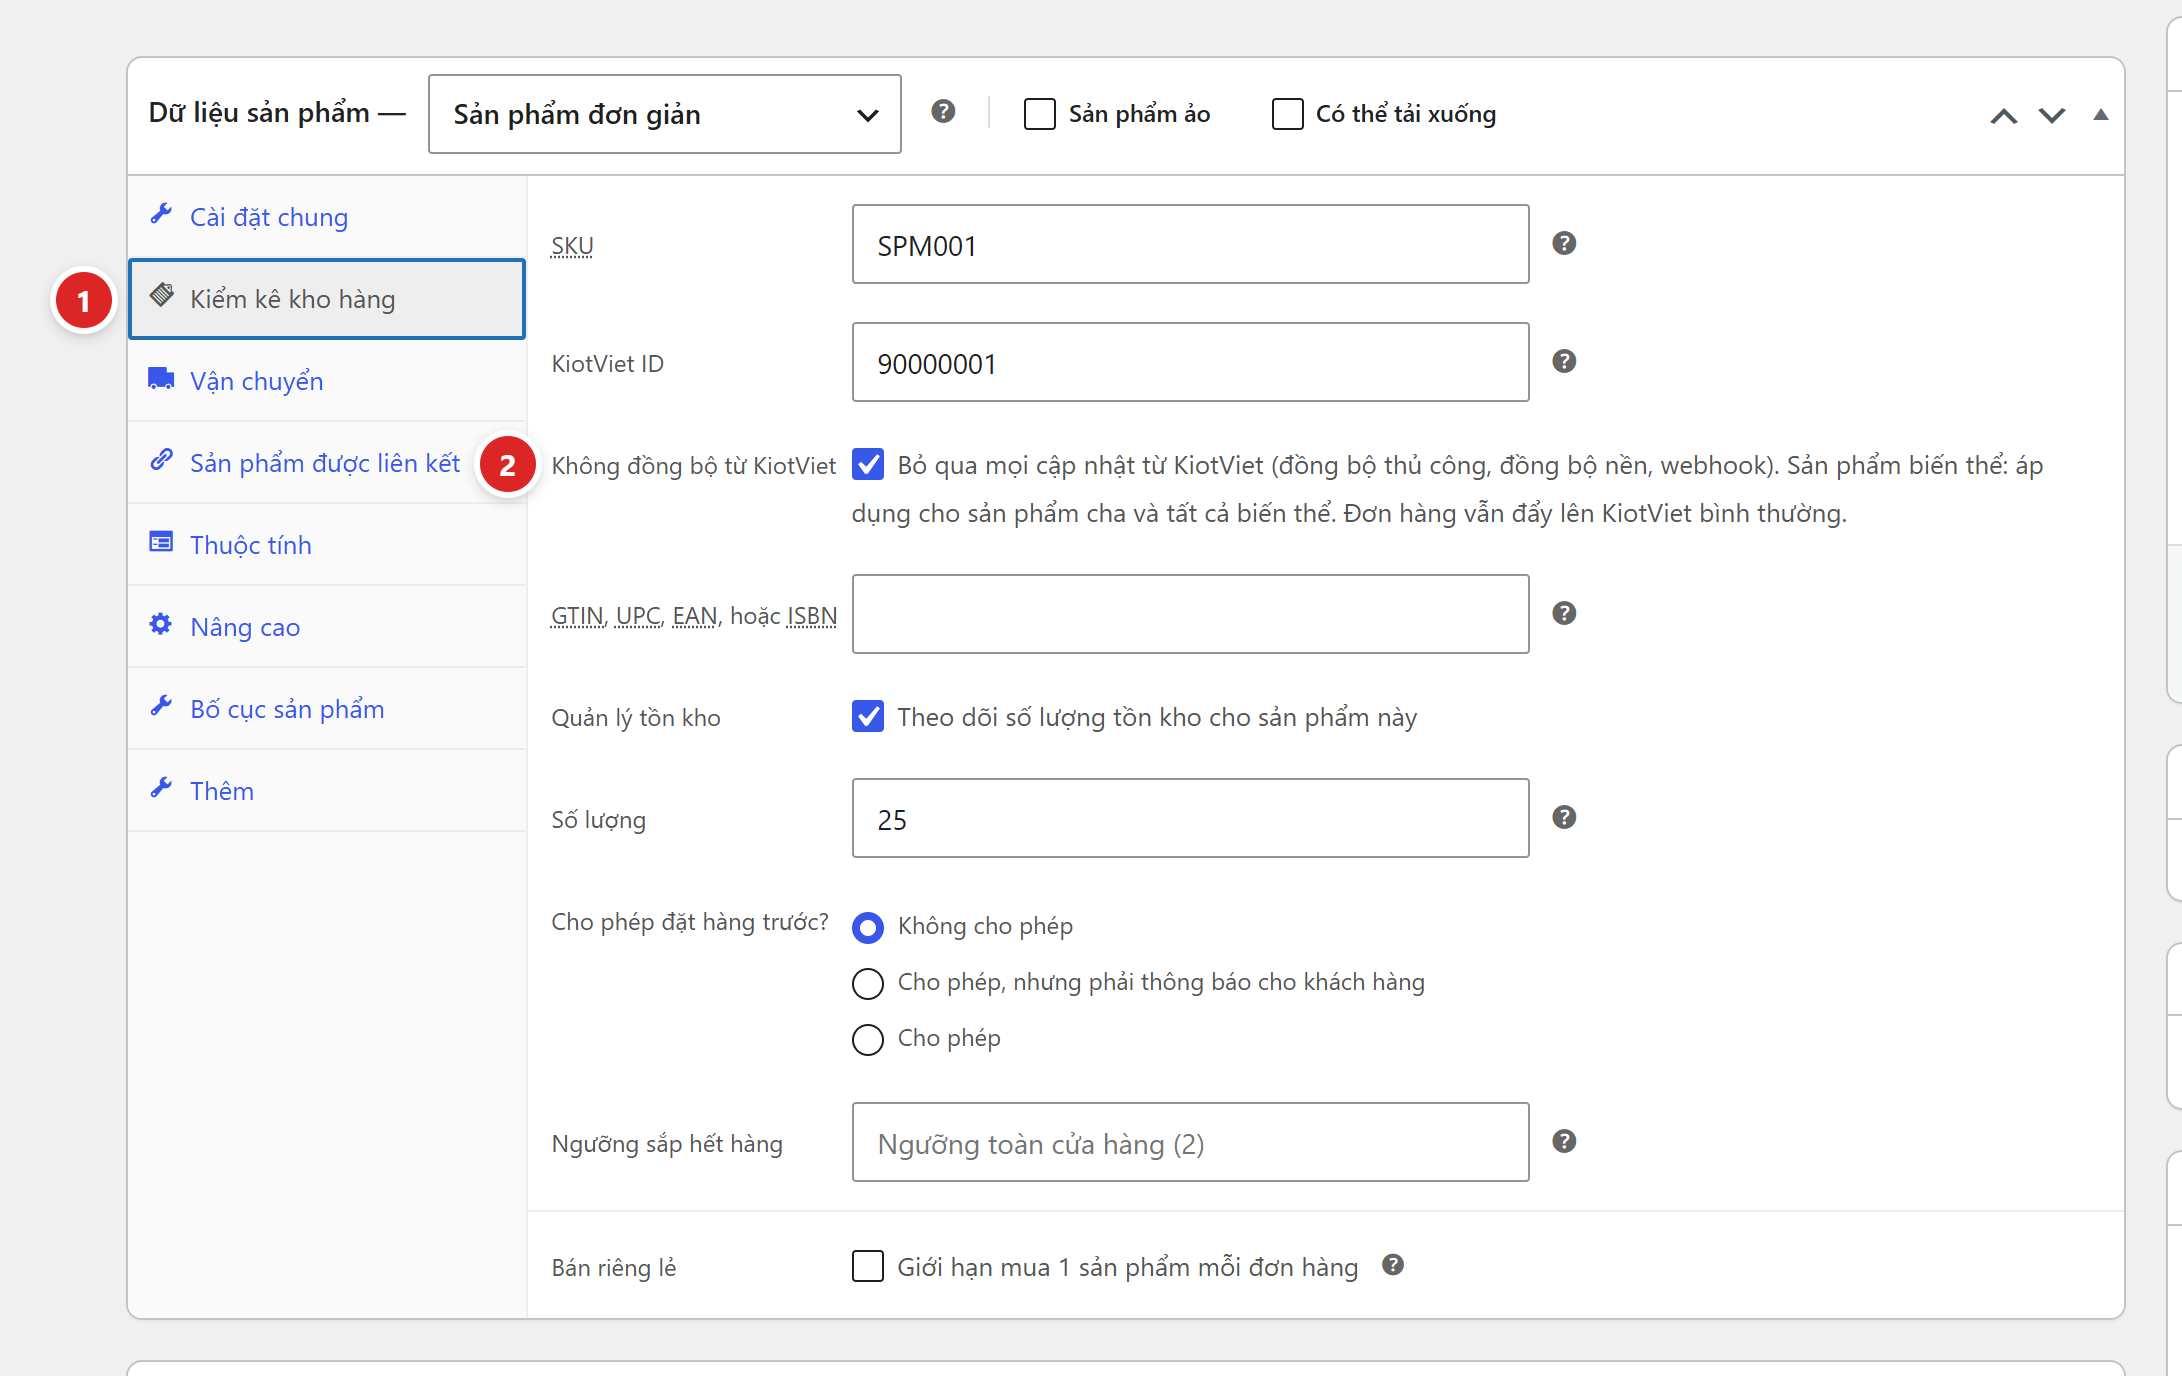
Task: Click the SKU input field with SPM001
Action: (x=1191, y=244)
